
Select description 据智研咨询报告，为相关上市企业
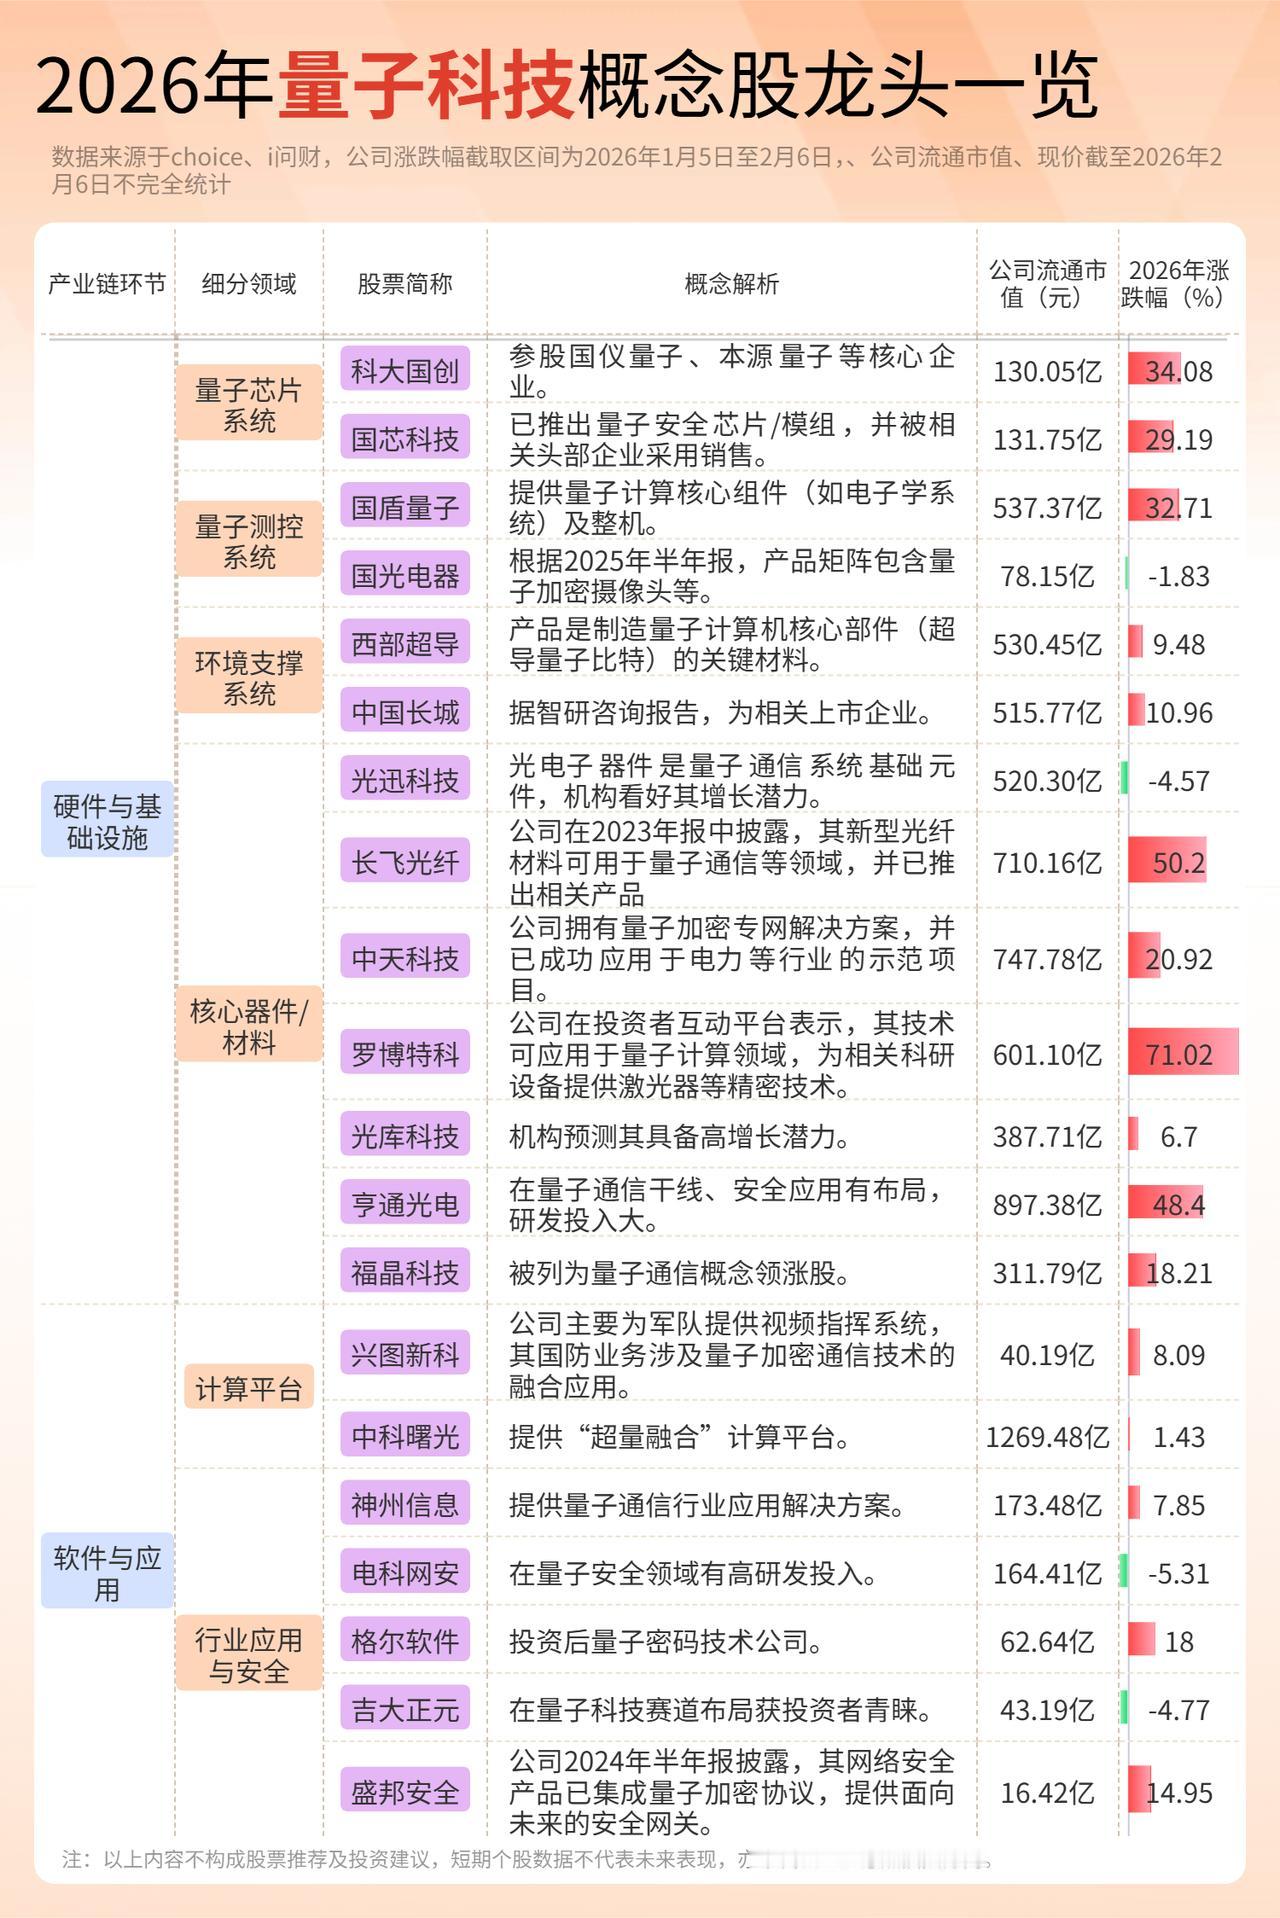[x=721, y=712]
